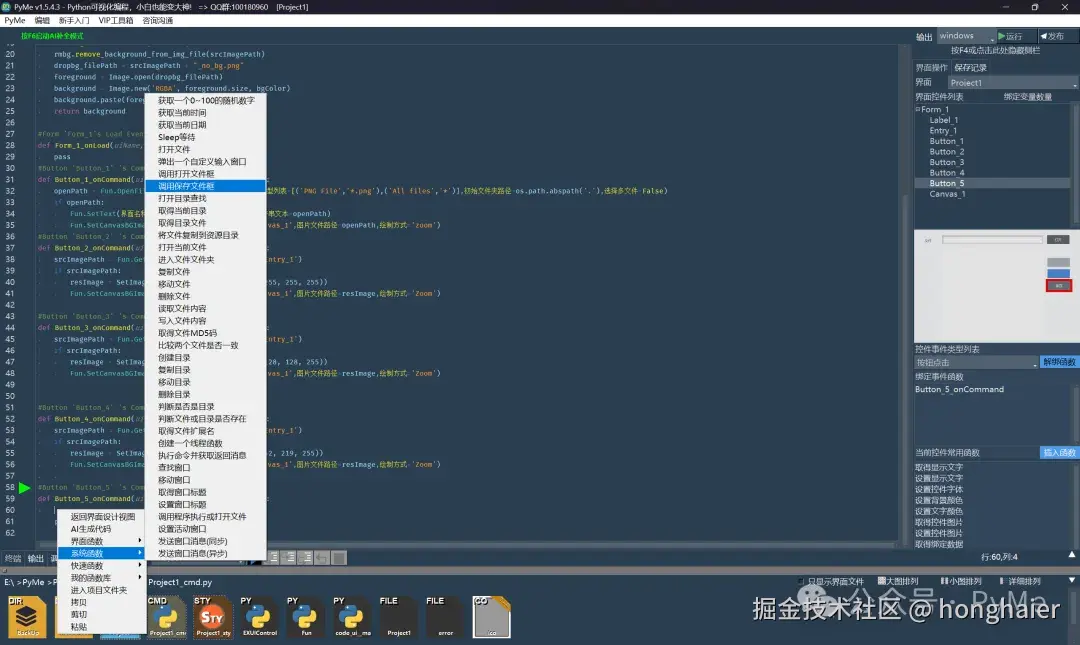
Task: Switch to the 保存记录 tab
Action: 970,68
